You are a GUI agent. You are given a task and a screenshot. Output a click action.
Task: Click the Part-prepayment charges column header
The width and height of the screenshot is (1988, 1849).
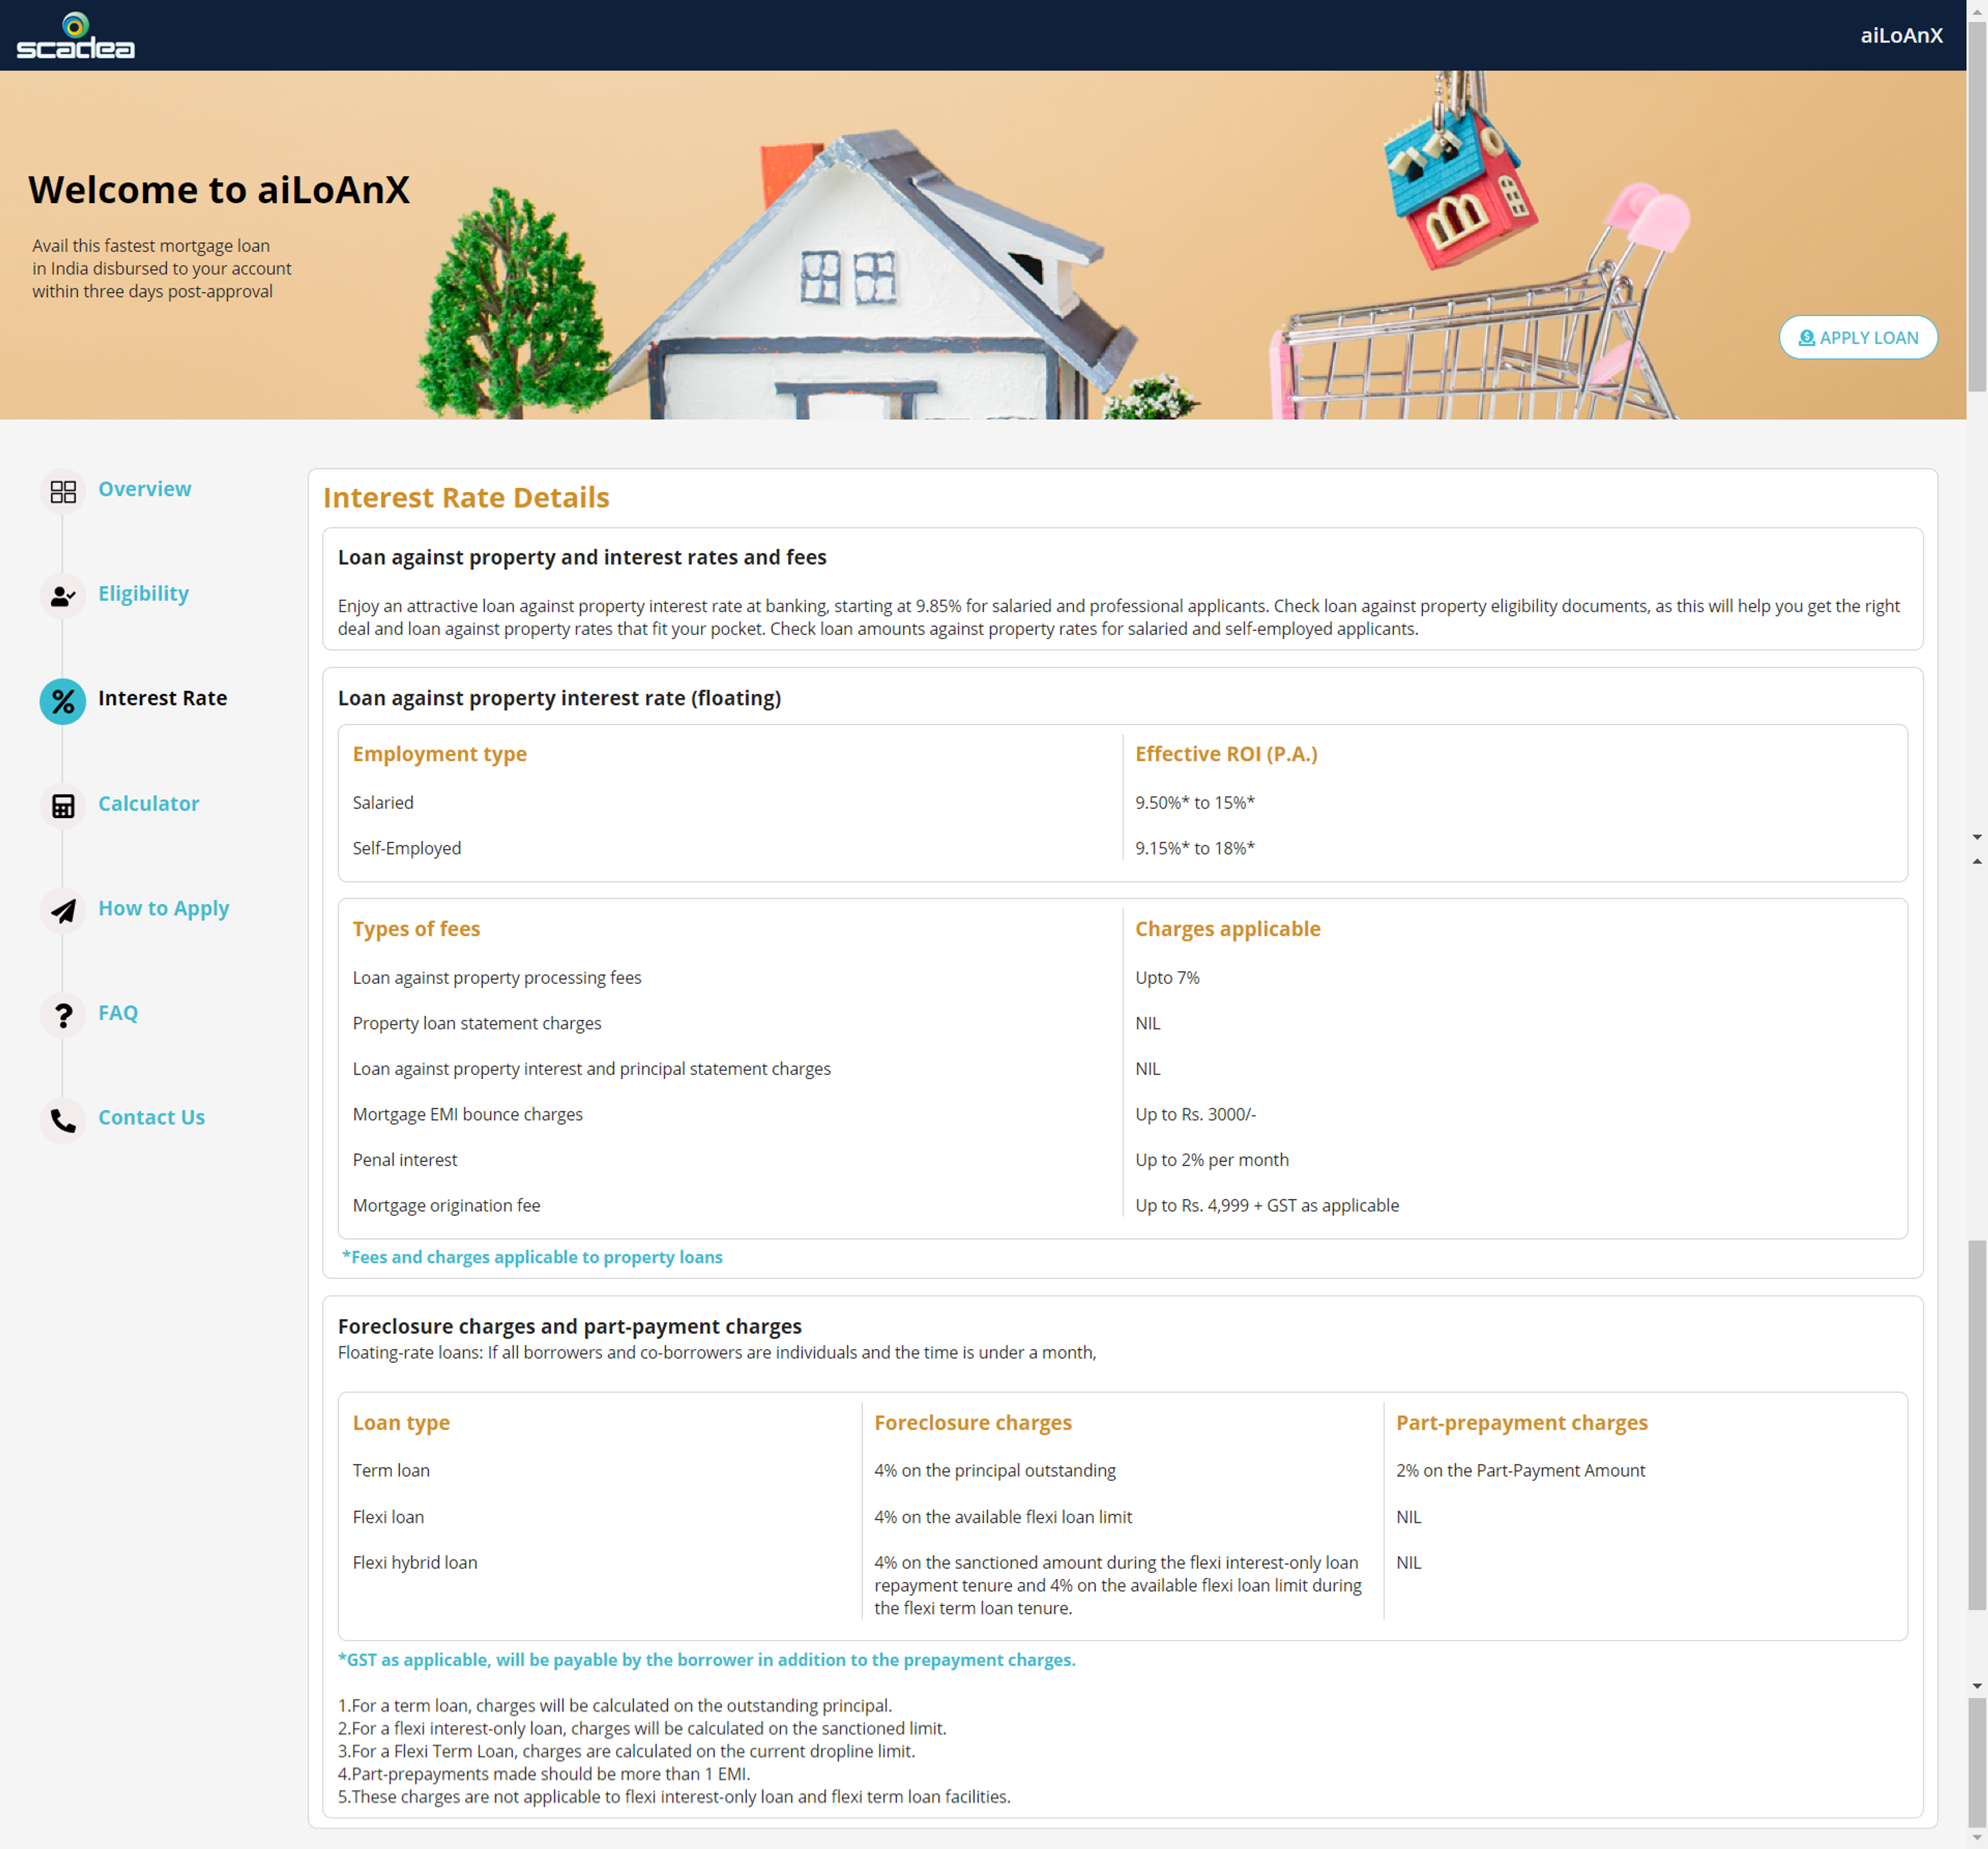[x=1521, y=1422]
